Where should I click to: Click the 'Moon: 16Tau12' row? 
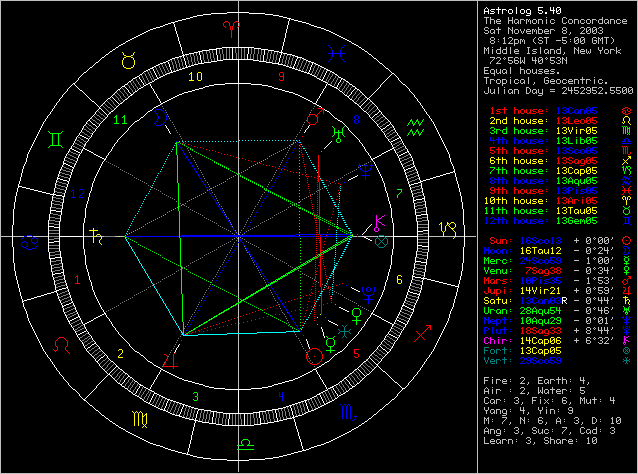(557, 251)
